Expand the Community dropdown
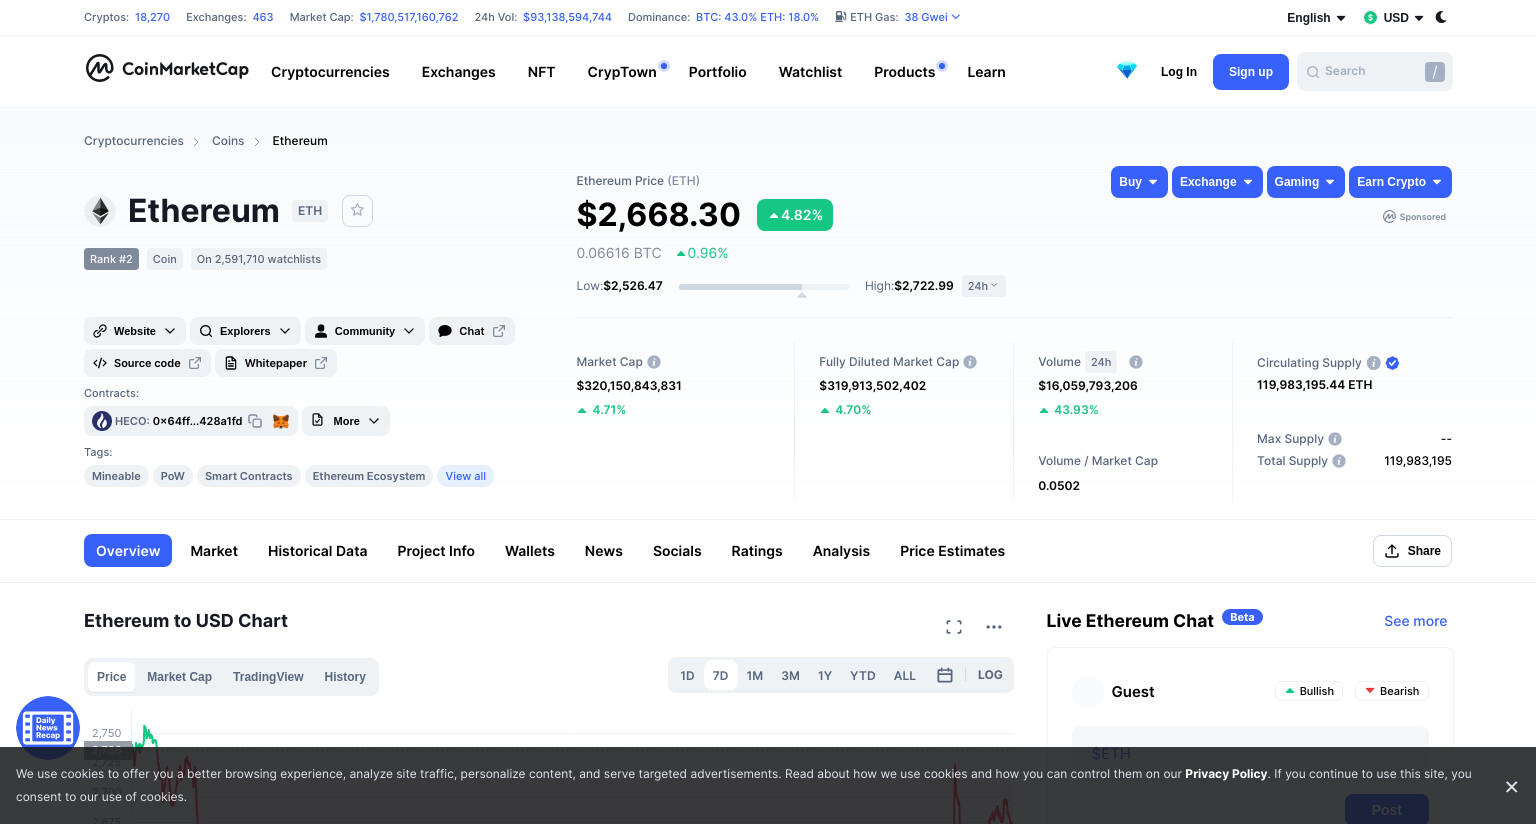 click(365, 331)
